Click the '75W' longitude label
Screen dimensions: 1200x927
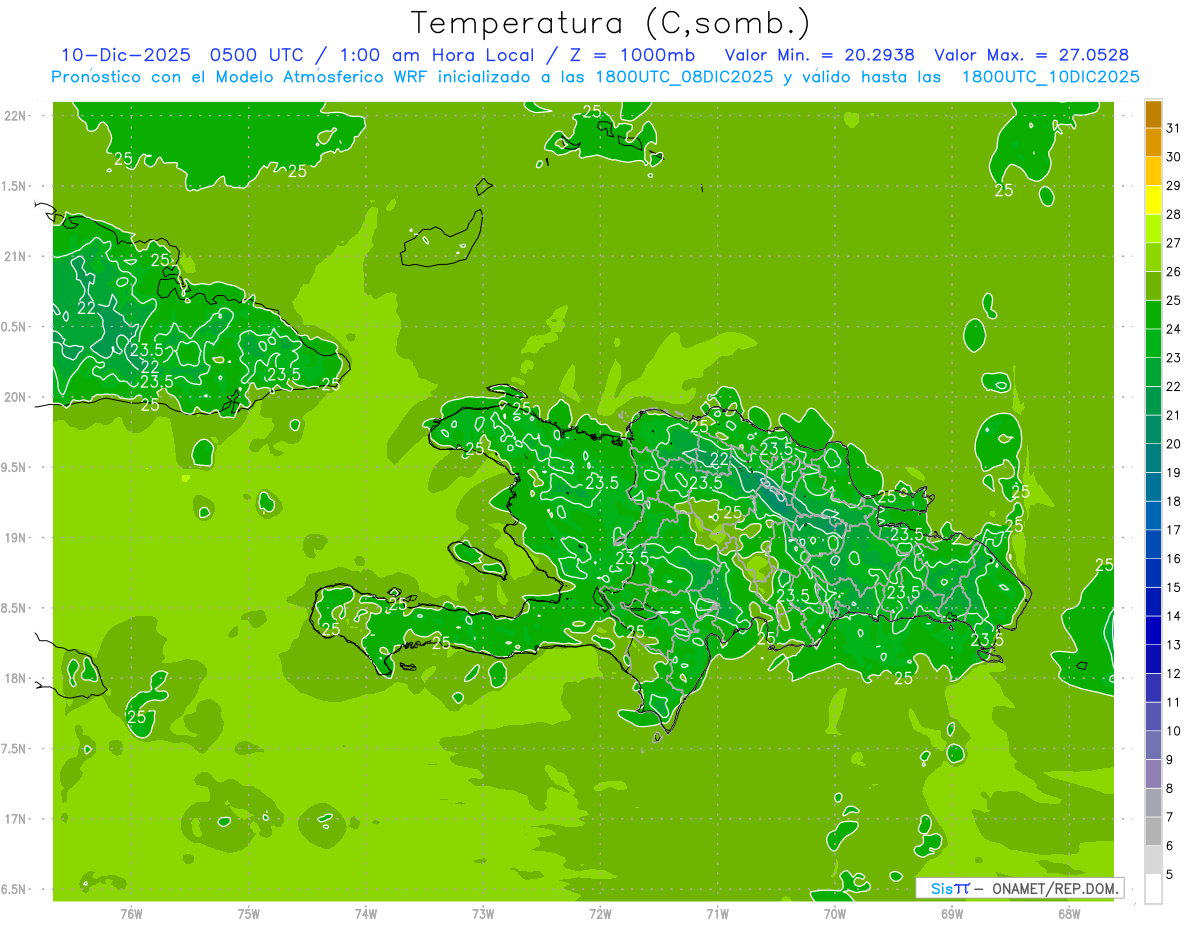249,913
